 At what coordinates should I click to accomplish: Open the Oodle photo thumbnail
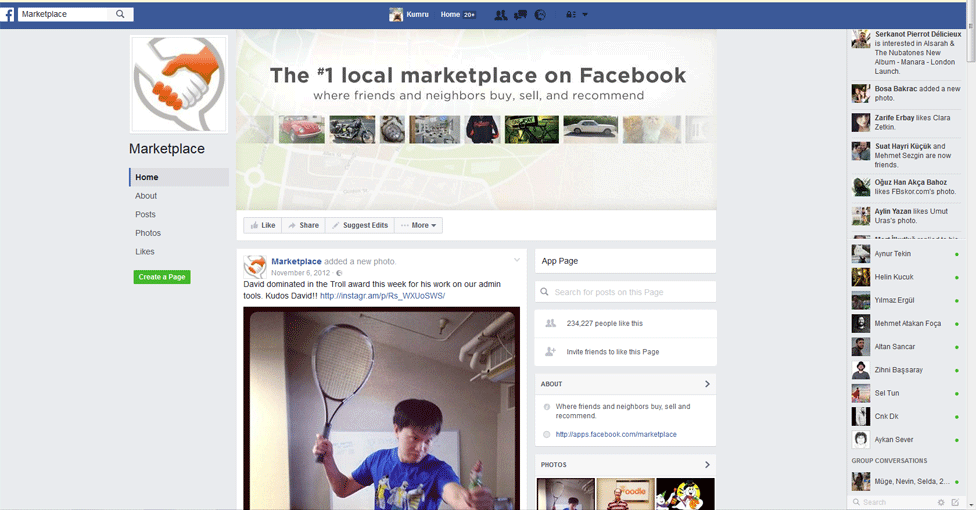pos(626,494)
